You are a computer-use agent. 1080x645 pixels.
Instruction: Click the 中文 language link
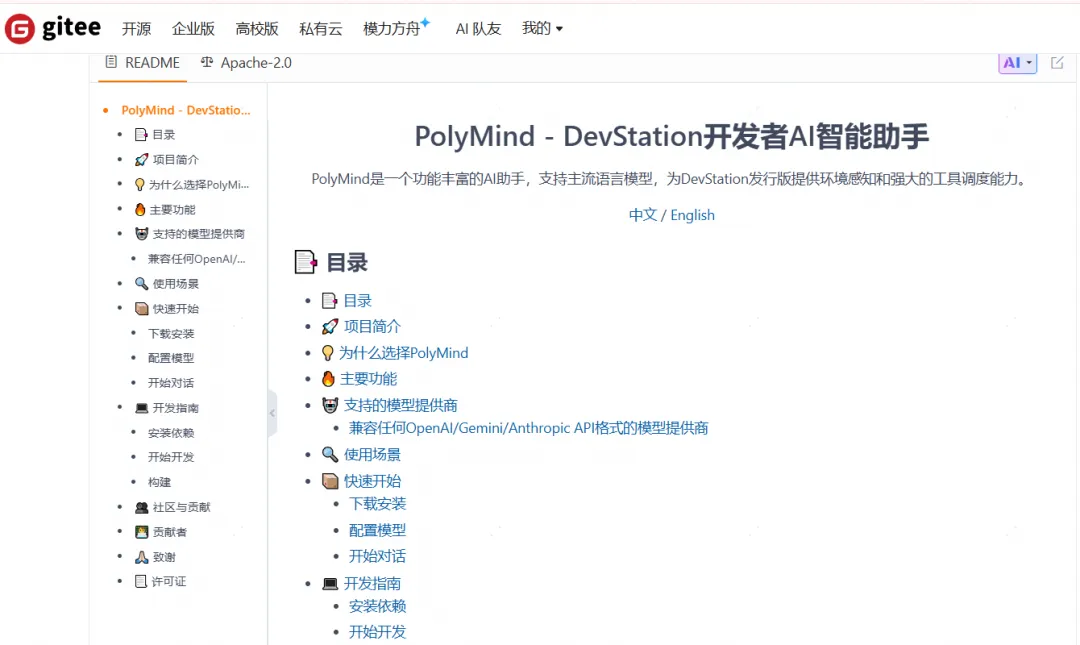[x=643, y=215]
